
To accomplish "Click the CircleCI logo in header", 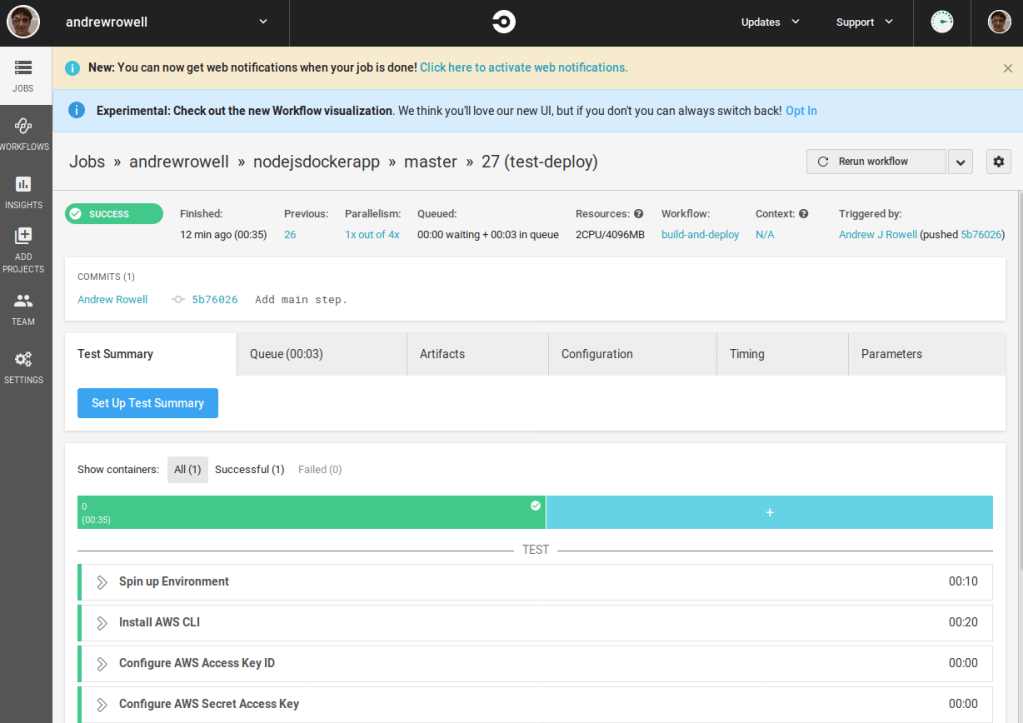I will tap(504, 22).
